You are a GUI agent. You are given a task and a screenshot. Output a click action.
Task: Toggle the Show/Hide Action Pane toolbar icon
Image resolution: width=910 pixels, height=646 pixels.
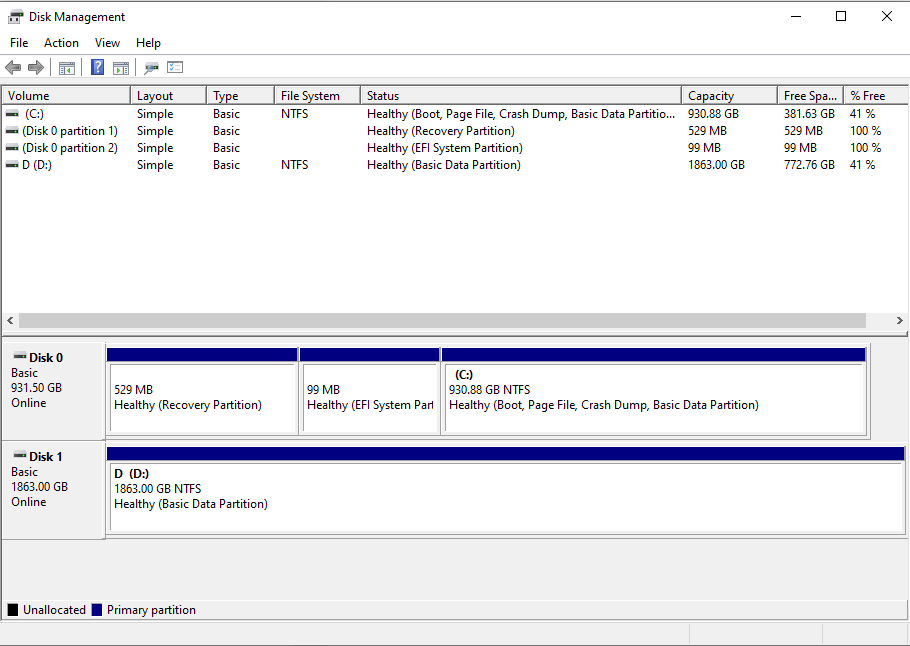pos(121,68)
